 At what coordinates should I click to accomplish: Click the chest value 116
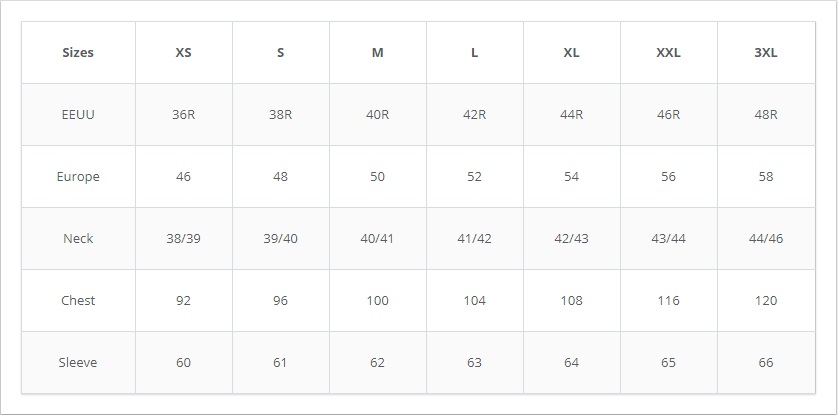point(669,300)
